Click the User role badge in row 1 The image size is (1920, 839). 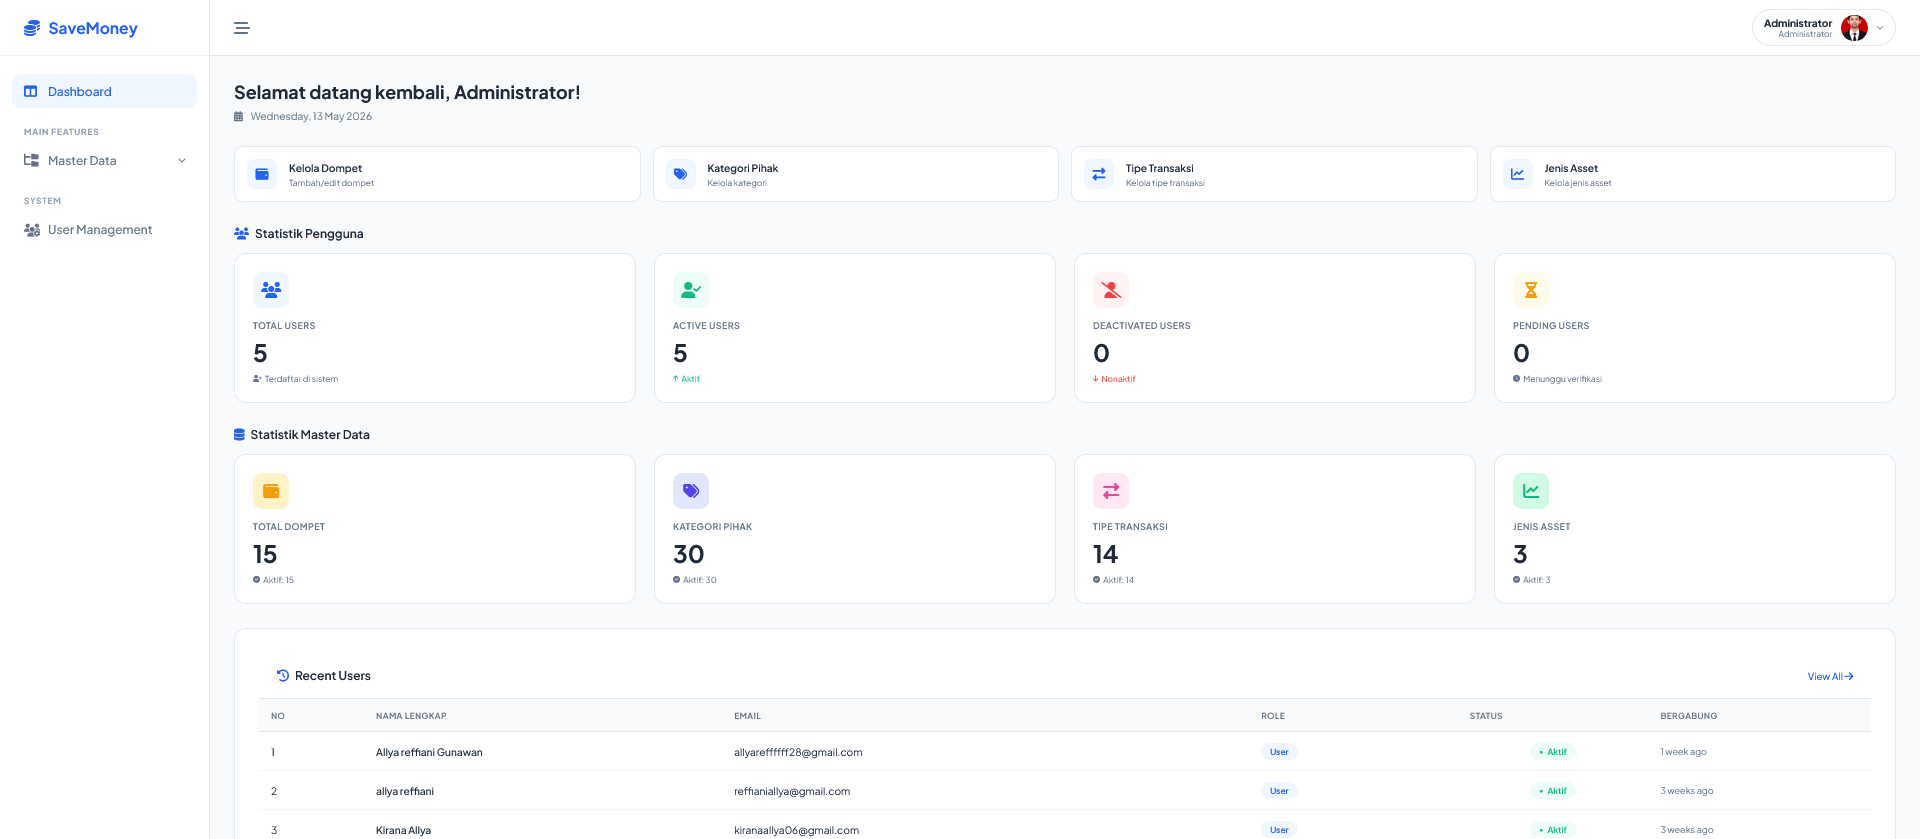[1279, 752]
